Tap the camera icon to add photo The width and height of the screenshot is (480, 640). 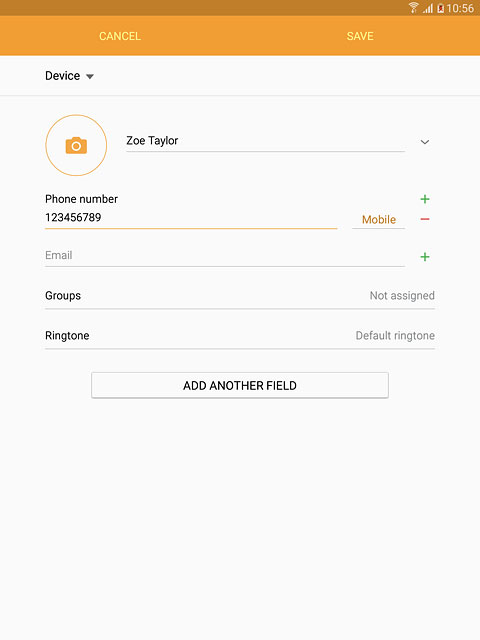[76, 145]
